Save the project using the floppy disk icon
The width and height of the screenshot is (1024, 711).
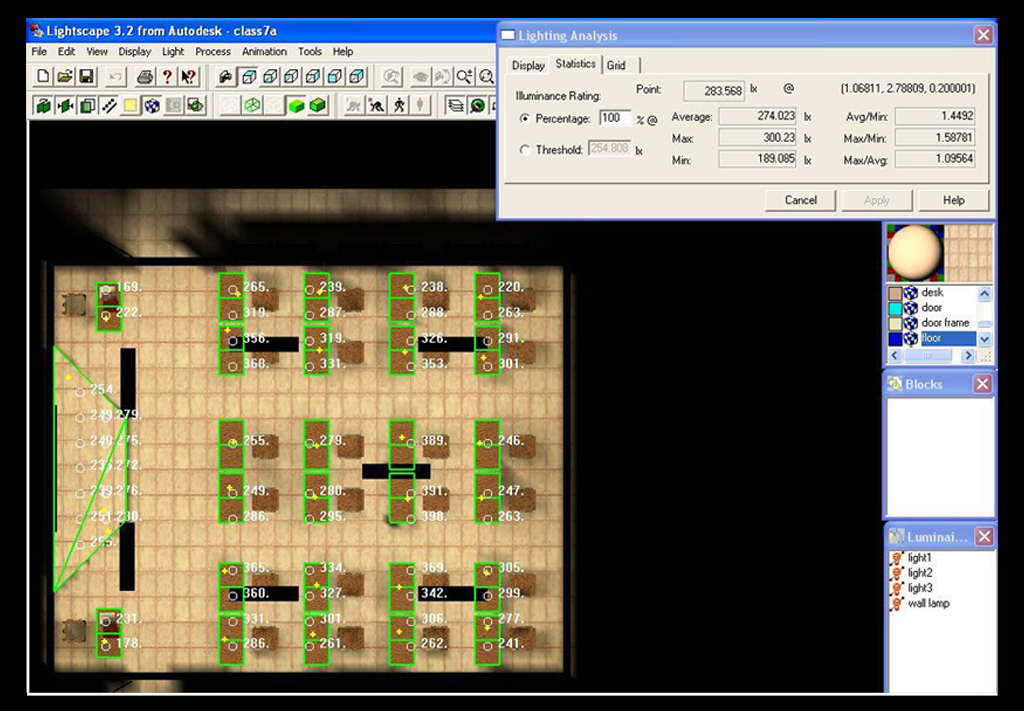(87, 76)
